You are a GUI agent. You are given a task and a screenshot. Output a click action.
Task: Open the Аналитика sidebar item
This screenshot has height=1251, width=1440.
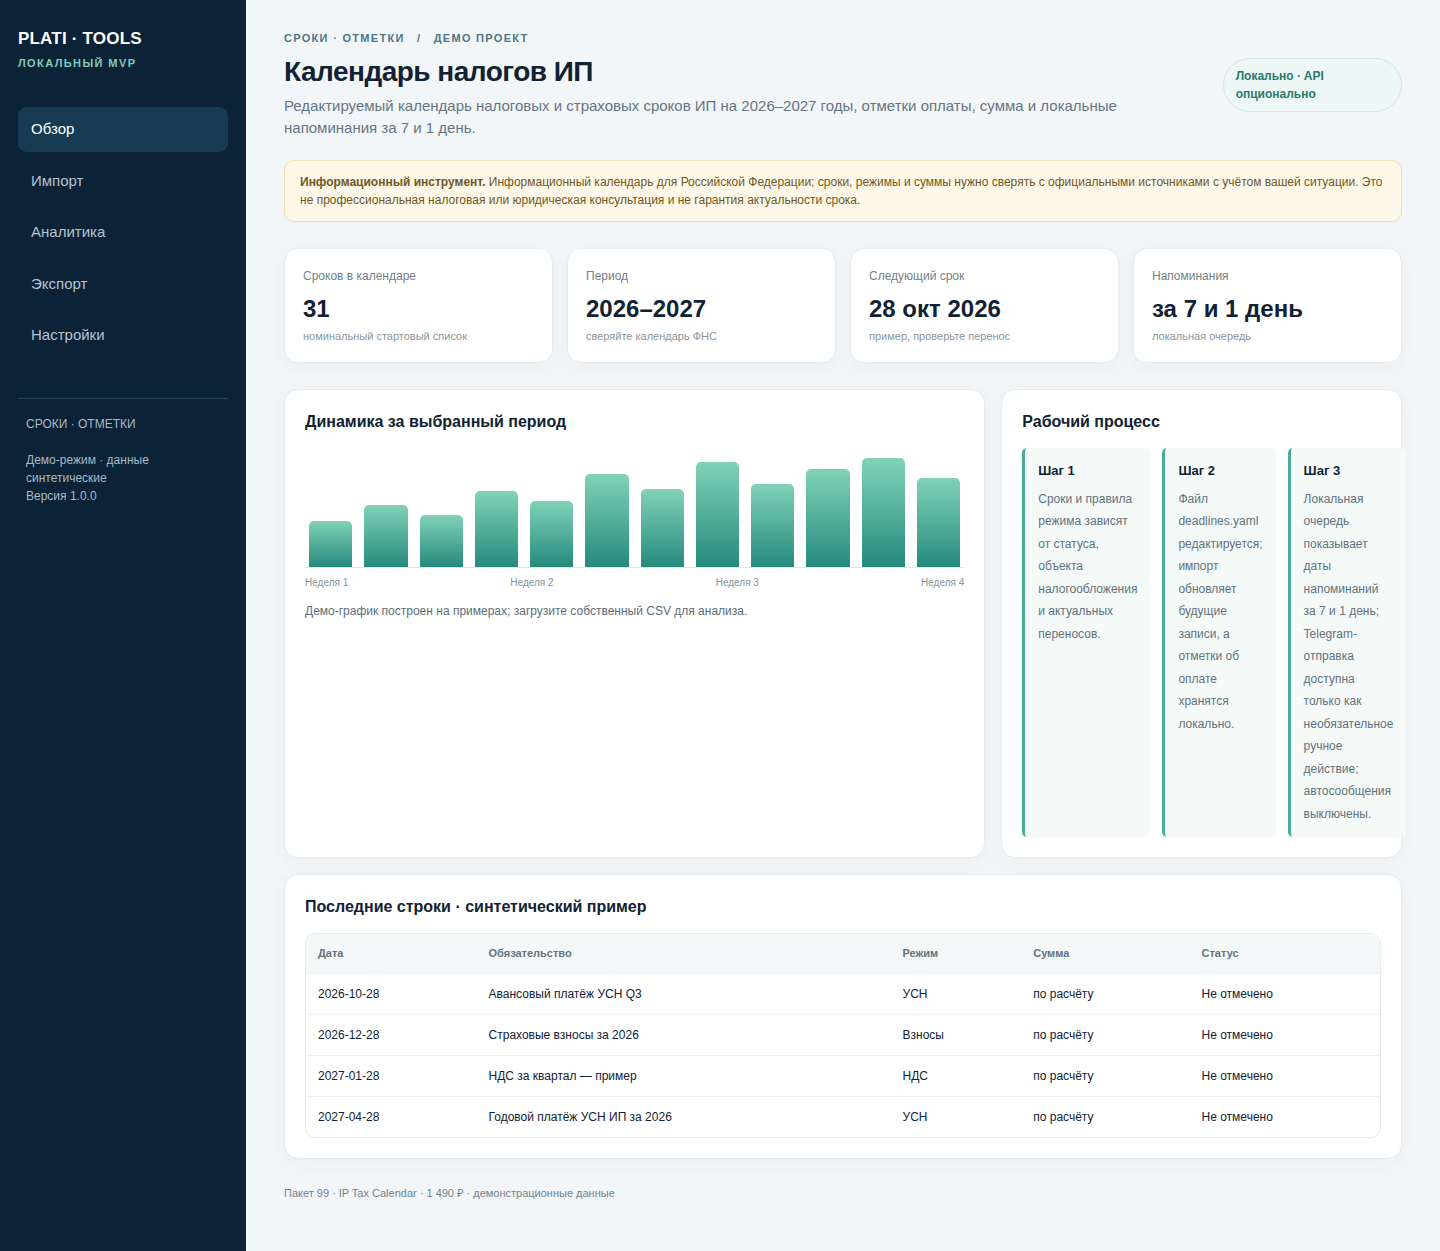click(123, 232)
